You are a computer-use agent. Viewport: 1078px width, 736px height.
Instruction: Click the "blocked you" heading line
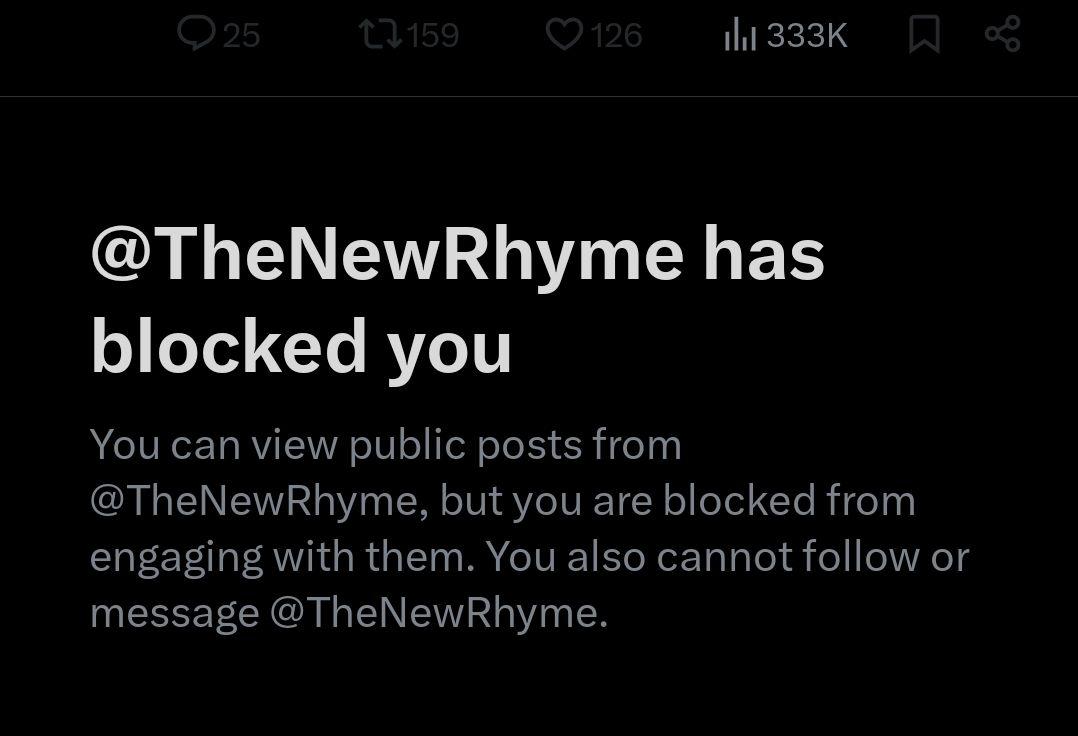[301, 347]
